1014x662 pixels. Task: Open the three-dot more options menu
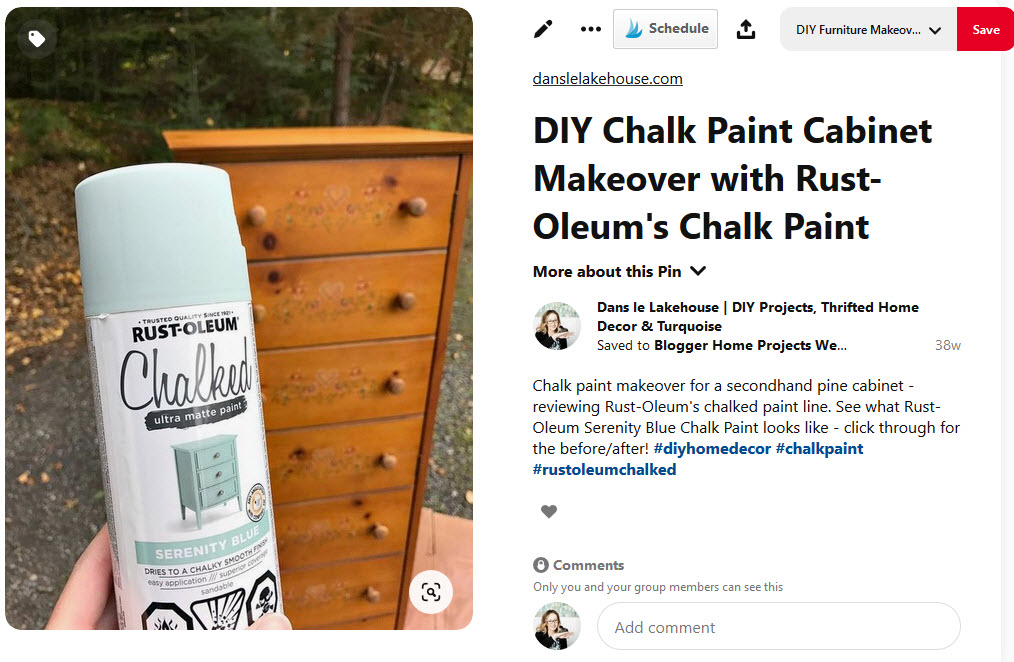590,29
